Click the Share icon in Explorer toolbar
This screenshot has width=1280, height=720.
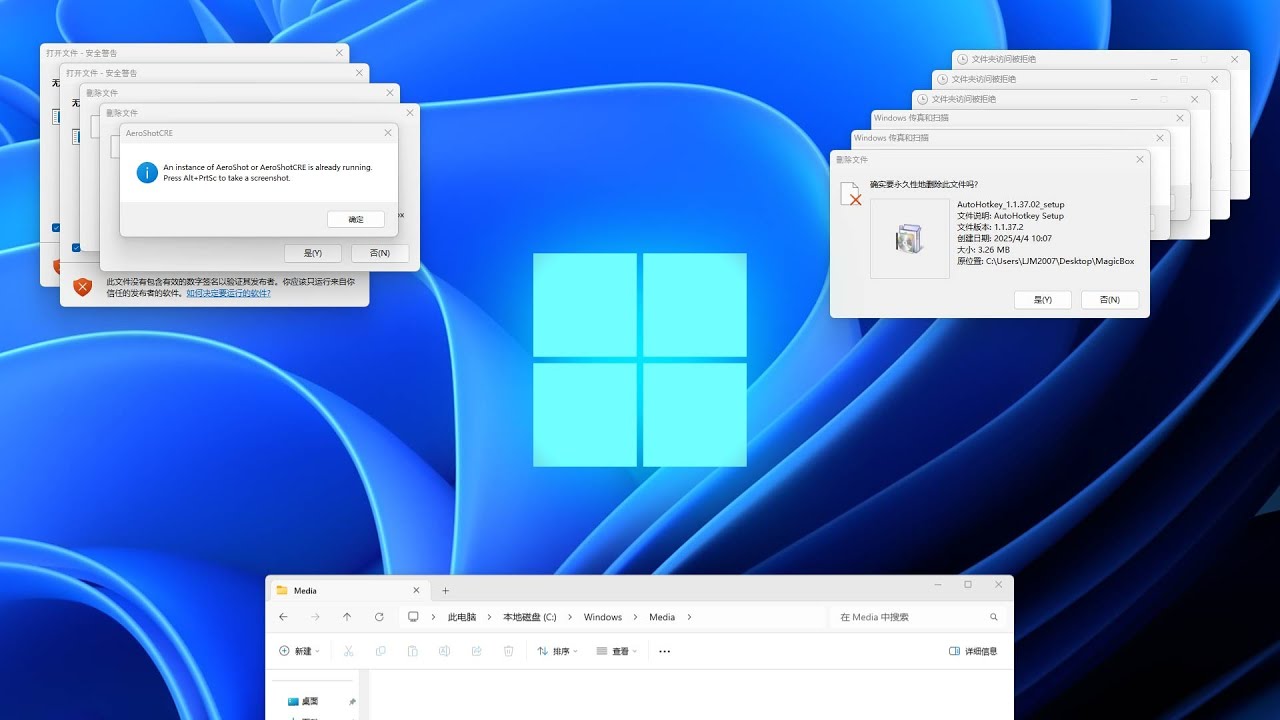click(477, 651)
